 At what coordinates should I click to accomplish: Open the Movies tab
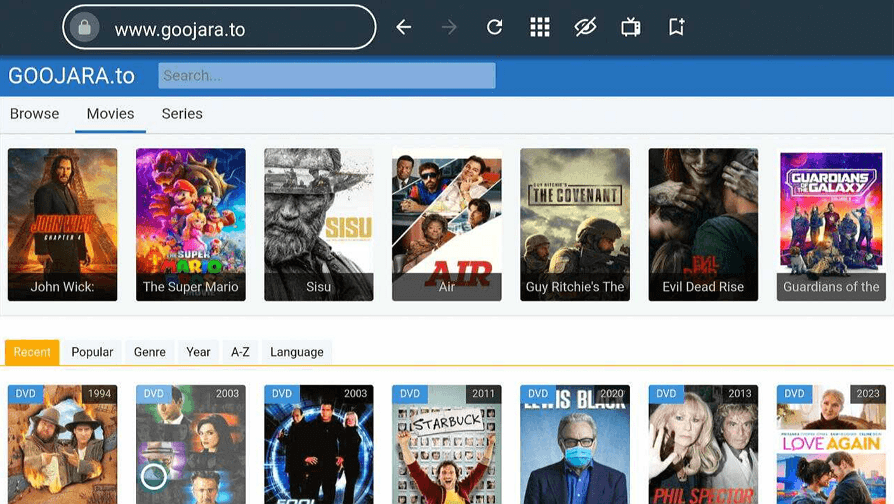111,114
